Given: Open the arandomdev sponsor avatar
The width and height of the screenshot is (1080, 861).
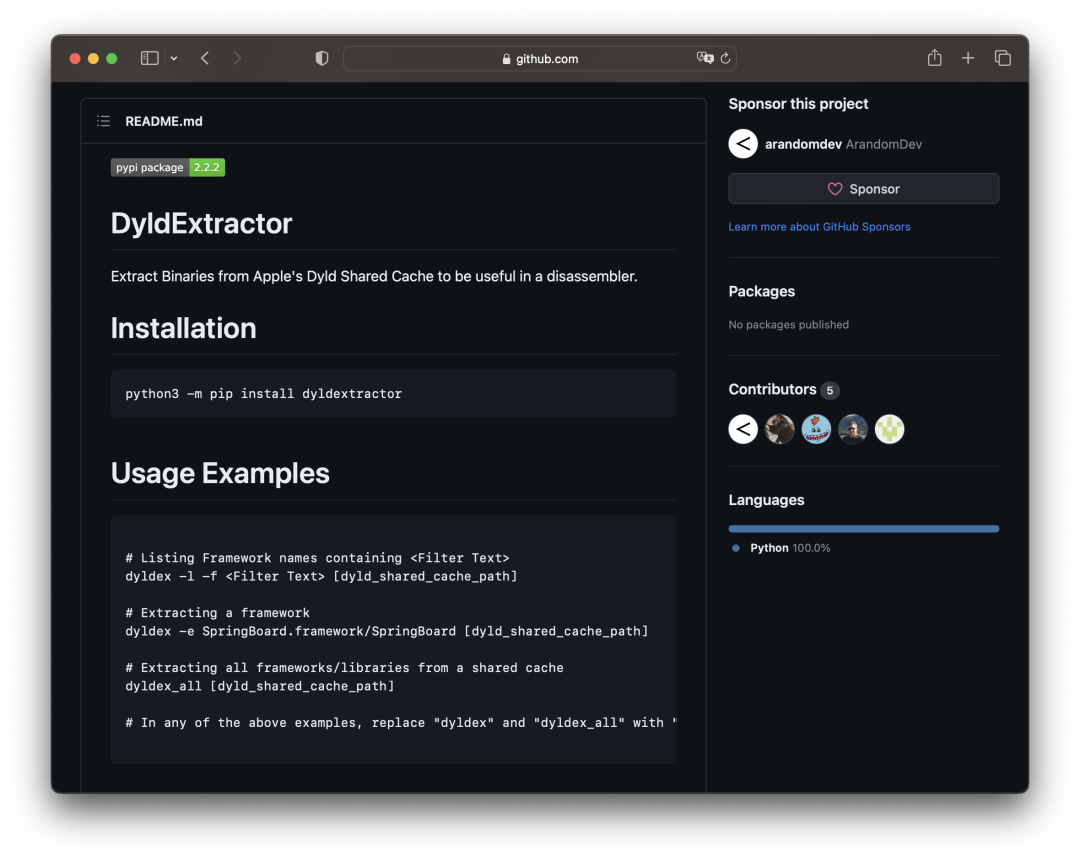Looking at the screenshot, I should (743, 144).
